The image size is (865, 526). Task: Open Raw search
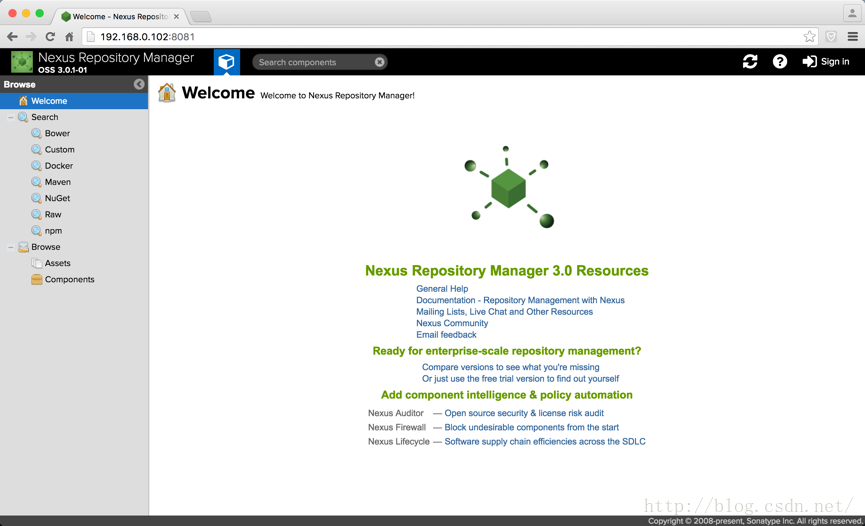click(x=52, y=215)
